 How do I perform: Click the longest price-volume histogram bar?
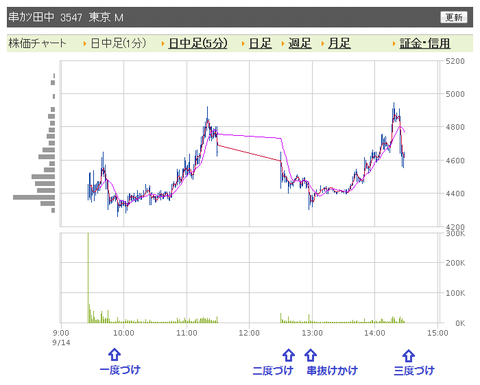34,197
